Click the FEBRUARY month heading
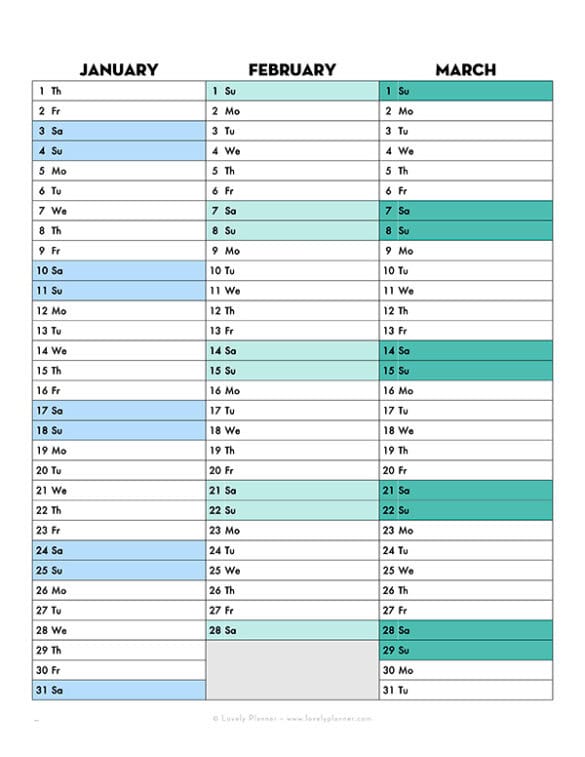 292,70
